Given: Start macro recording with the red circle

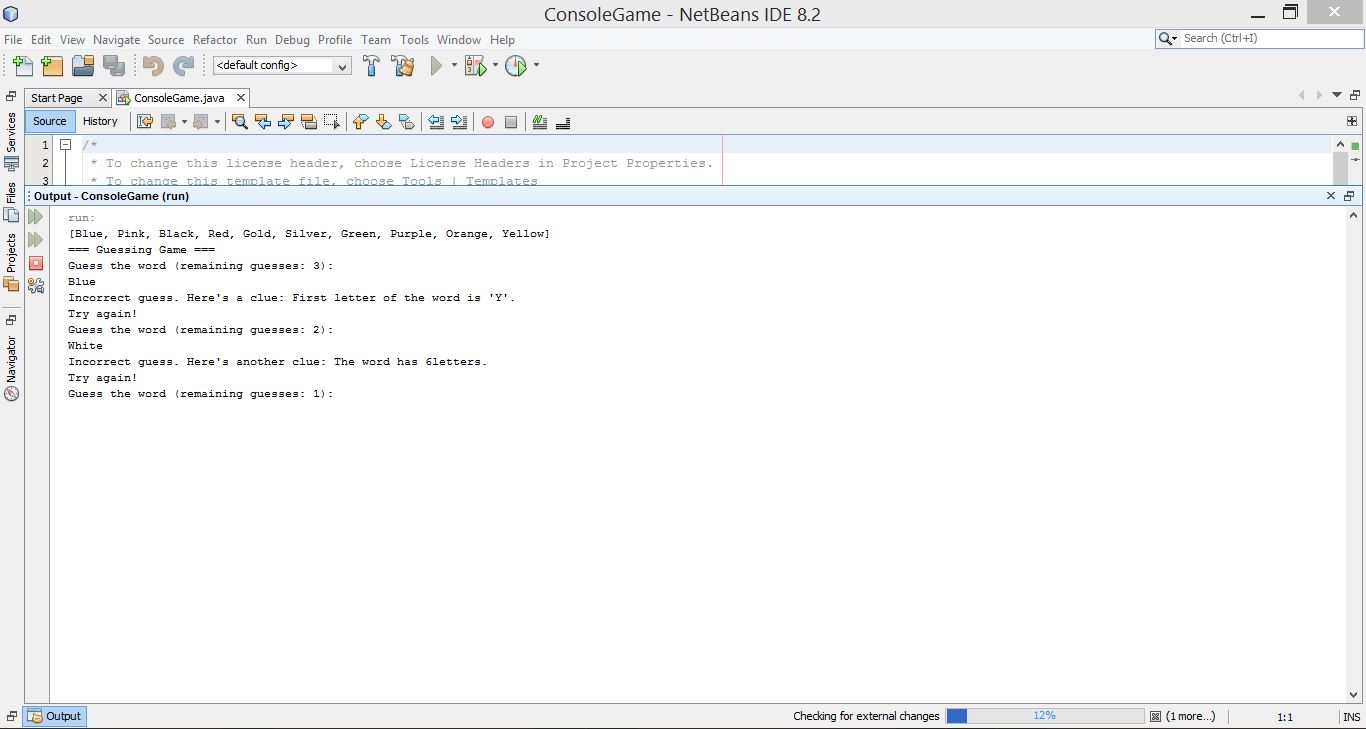Looking at the screenshot, I should tap(488, 122).
